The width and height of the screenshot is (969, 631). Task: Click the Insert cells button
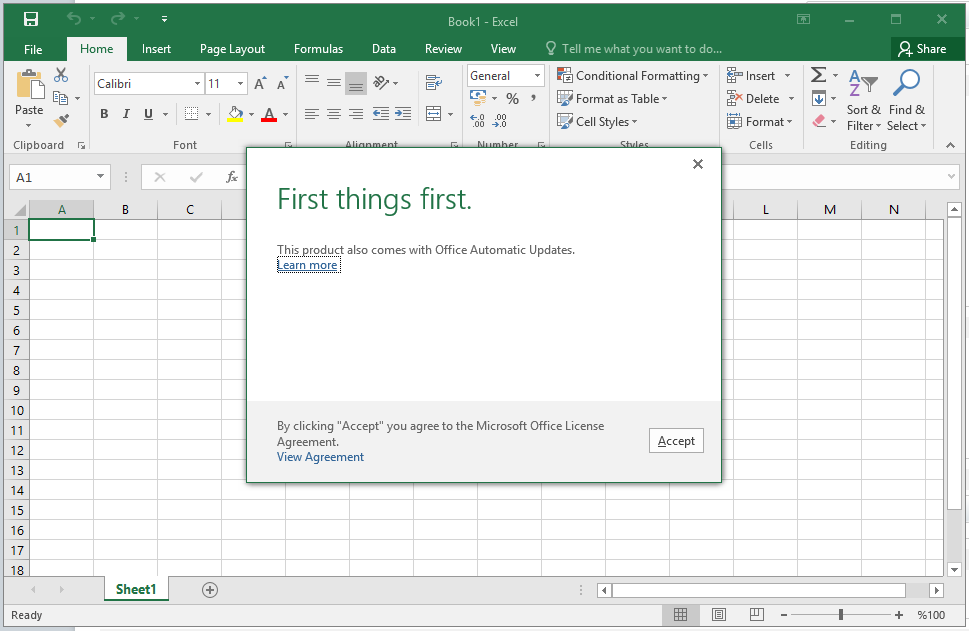coord(751,75)
